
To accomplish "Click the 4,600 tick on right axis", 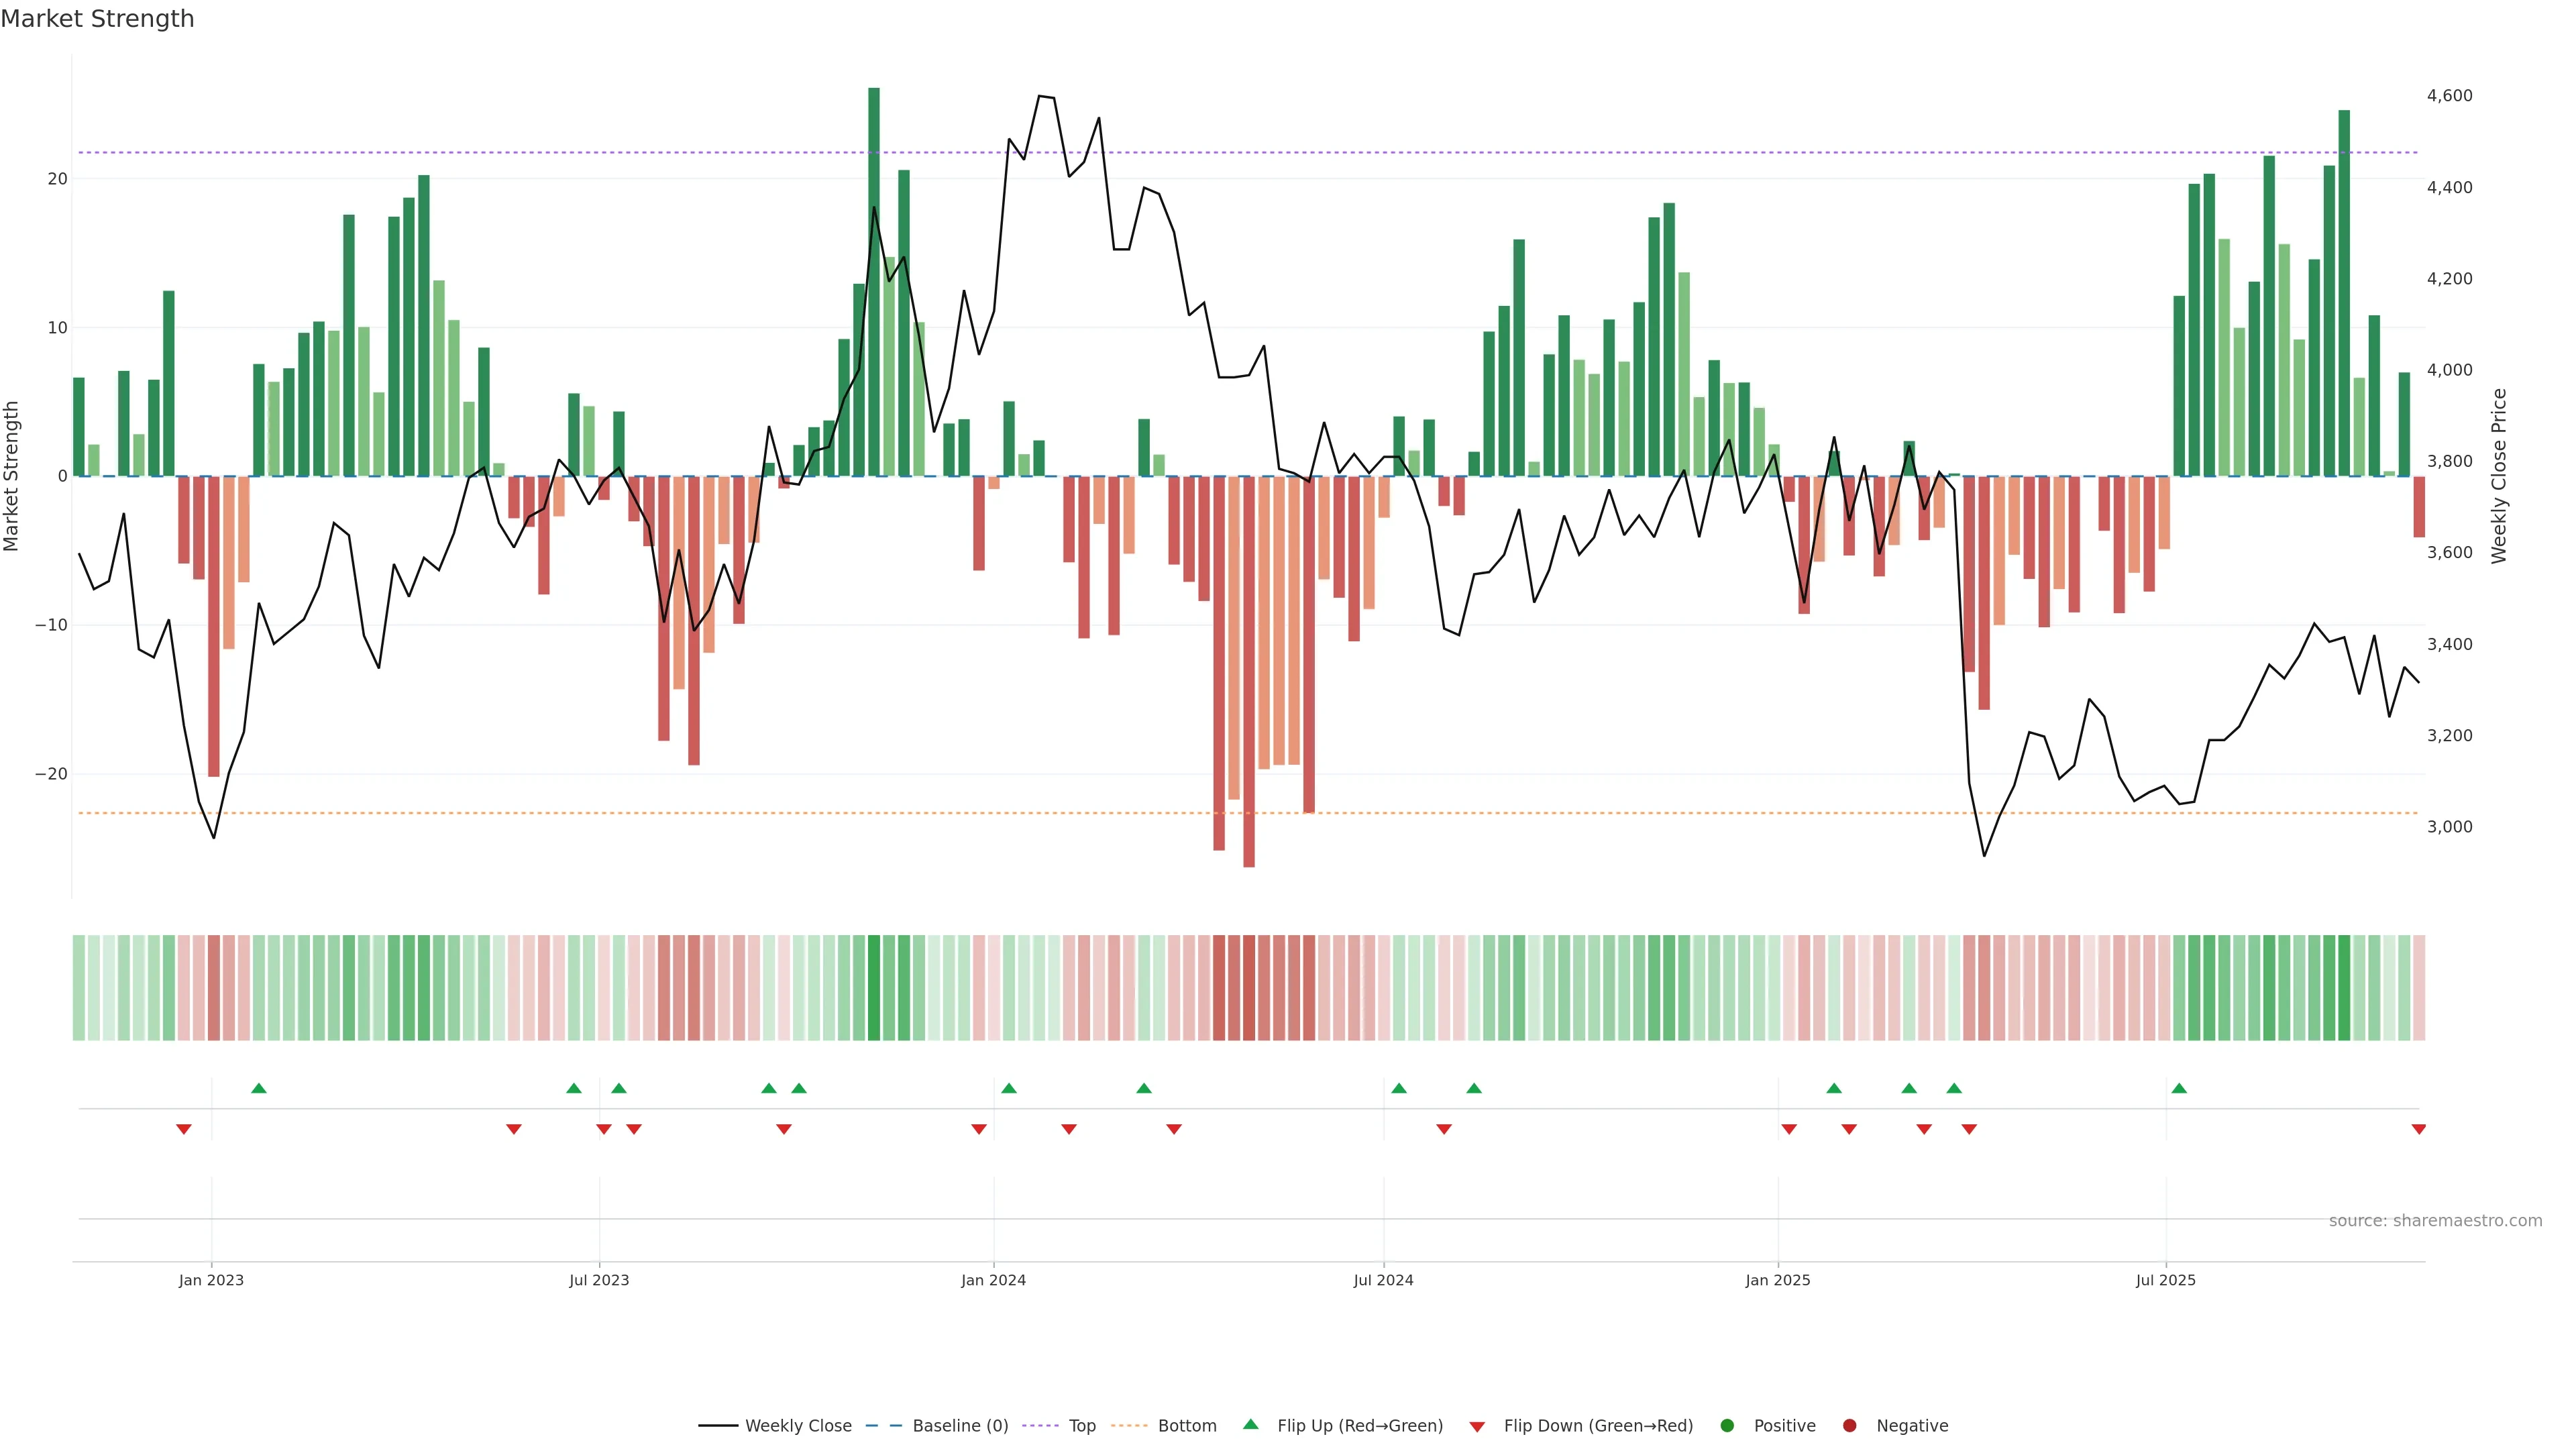I will [x=2449, y=96].
